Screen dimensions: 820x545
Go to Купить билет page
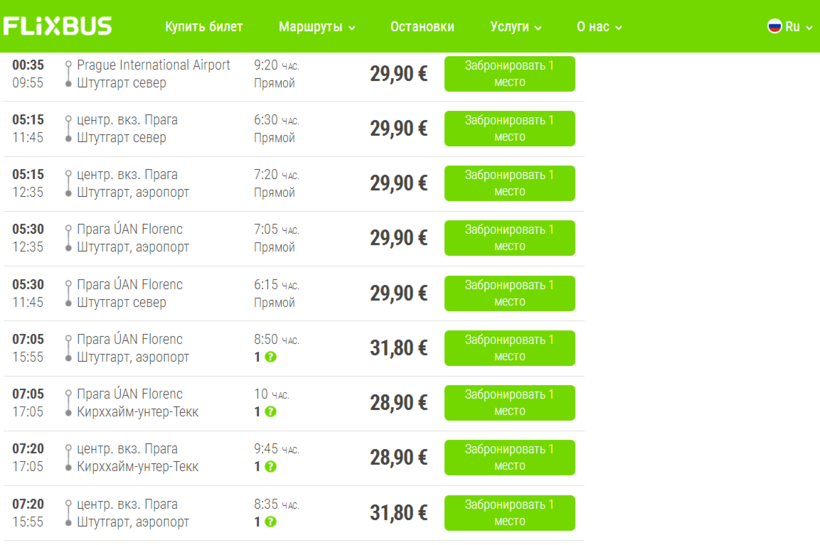(x=204, y=27)
